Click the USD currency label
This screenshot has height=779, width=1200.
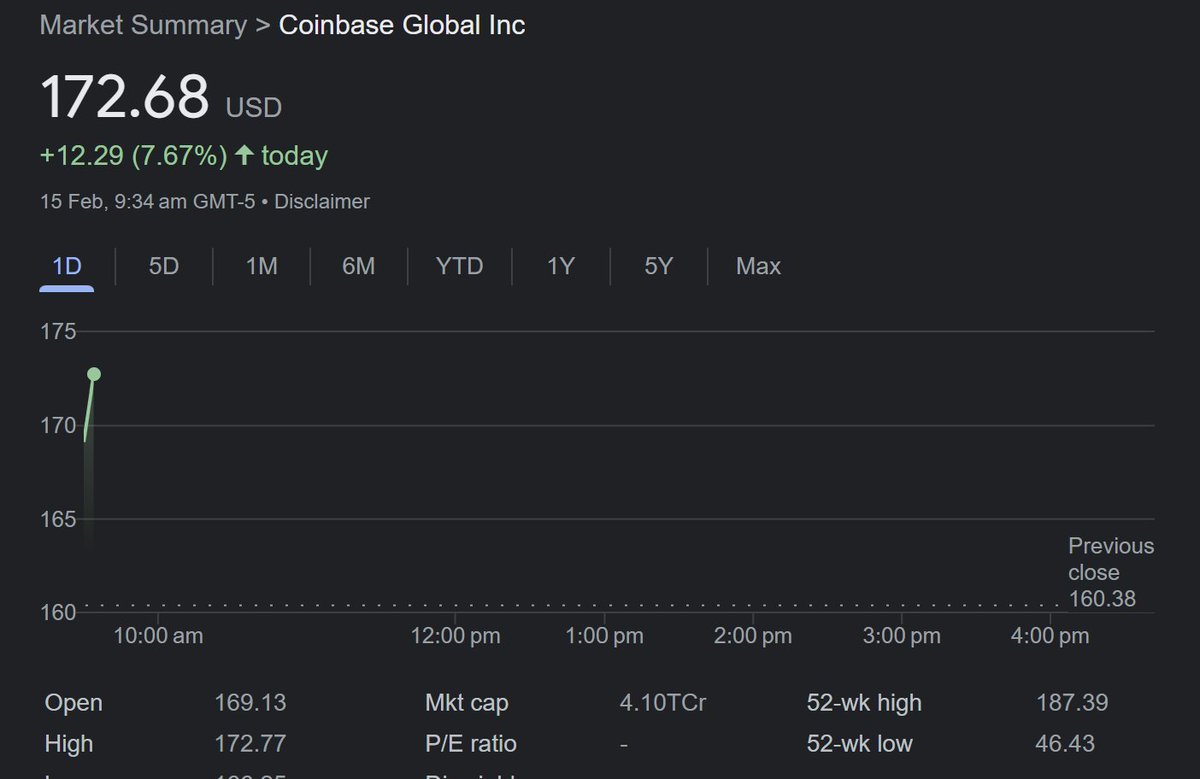click(x=254, y=107)
